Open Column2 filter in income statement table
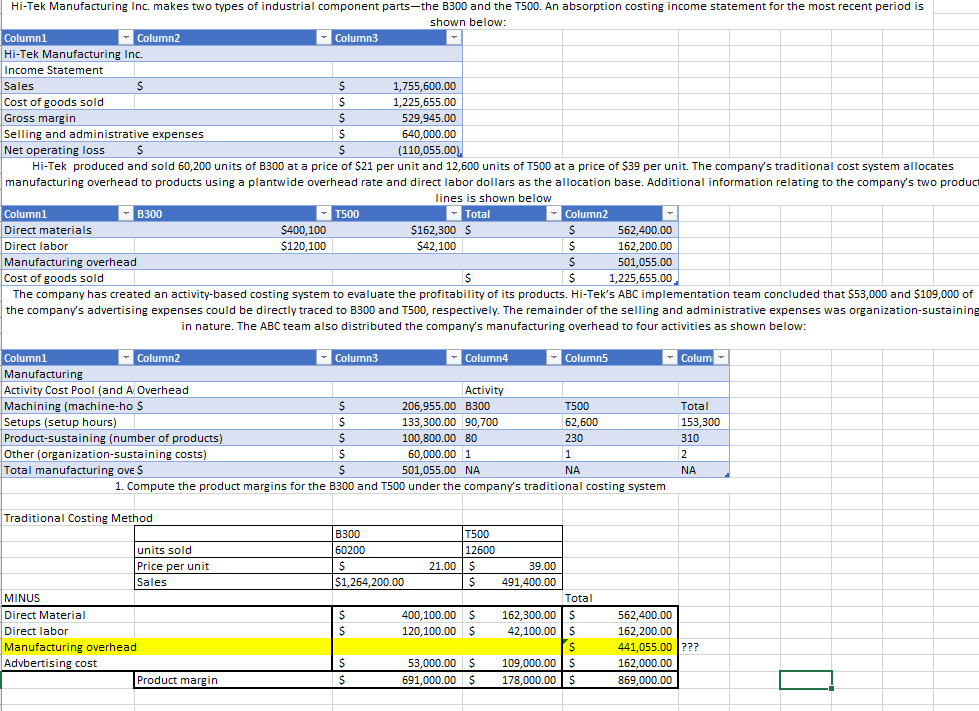The image size is (979, 711). 324,38
